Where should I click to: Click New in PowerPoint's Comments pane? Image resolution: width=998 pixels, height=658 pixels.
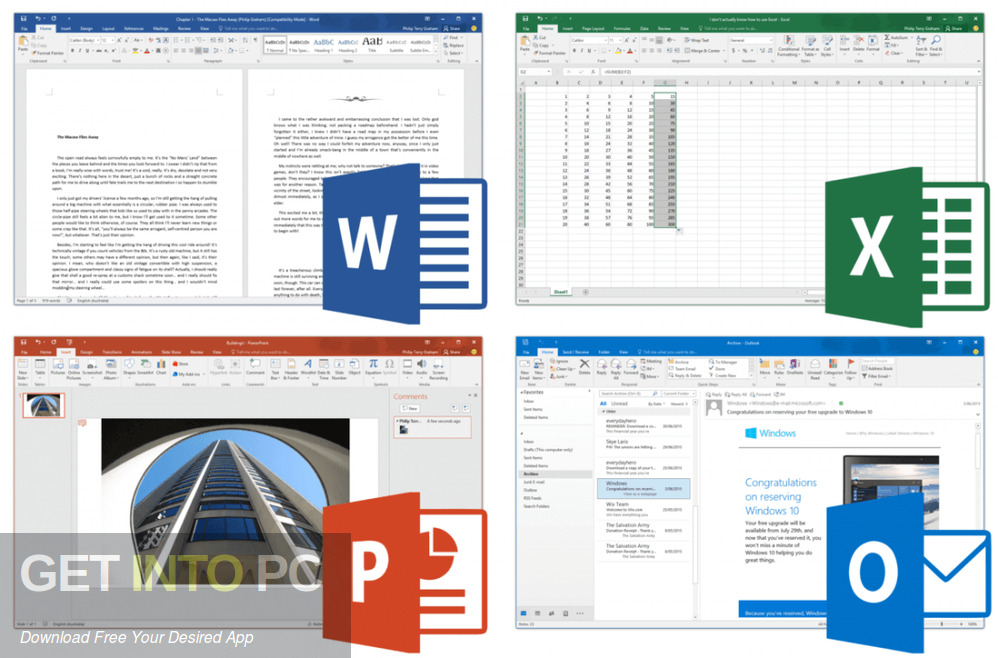pos(409,408)
